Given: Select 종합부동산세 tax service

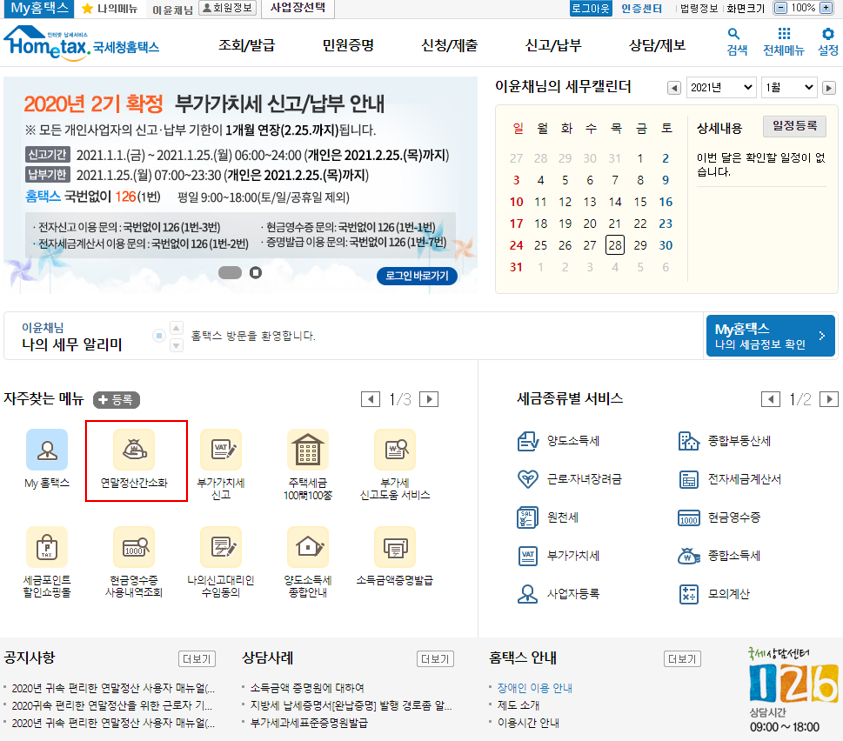Looking at the screenshot, I should tap(724, 441).
